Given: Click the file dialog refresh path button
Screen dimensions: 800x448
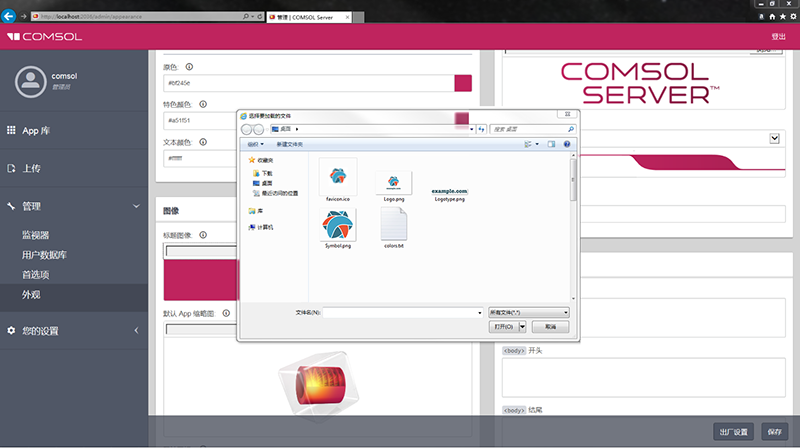Looking at the screenshot, I should pos(481,129).
